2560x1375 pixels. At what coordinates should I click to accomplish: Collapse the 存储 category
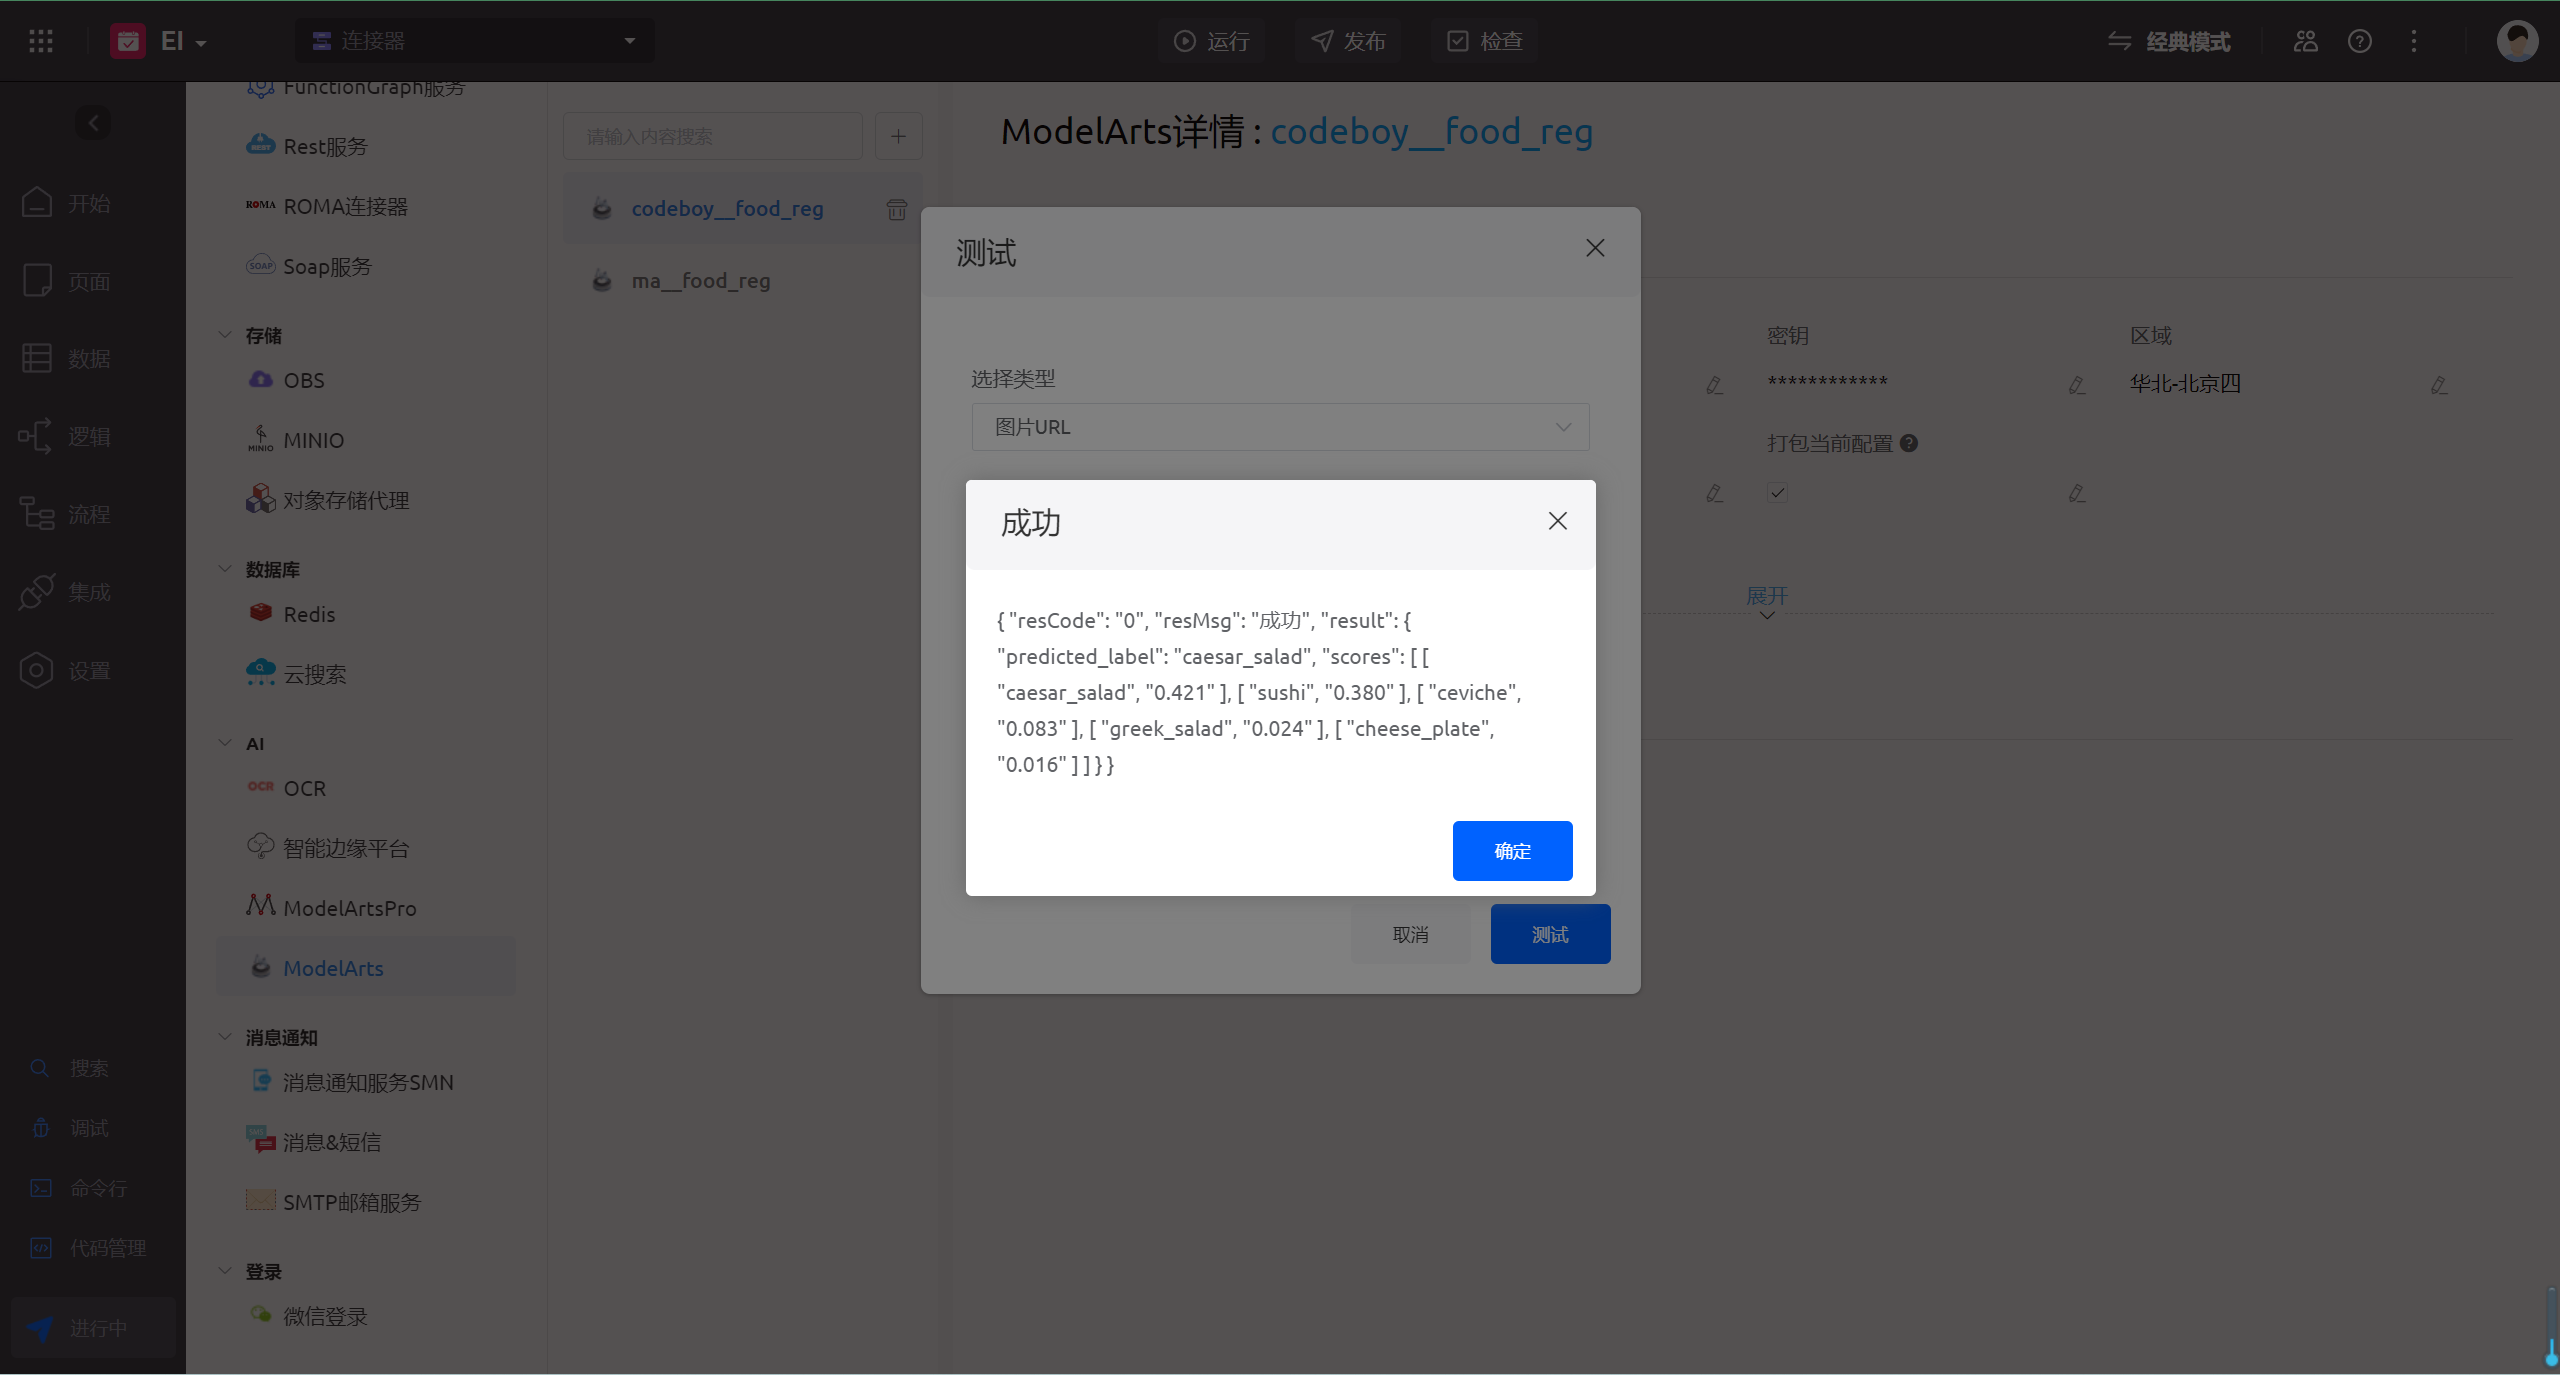[x=225, y=335]
